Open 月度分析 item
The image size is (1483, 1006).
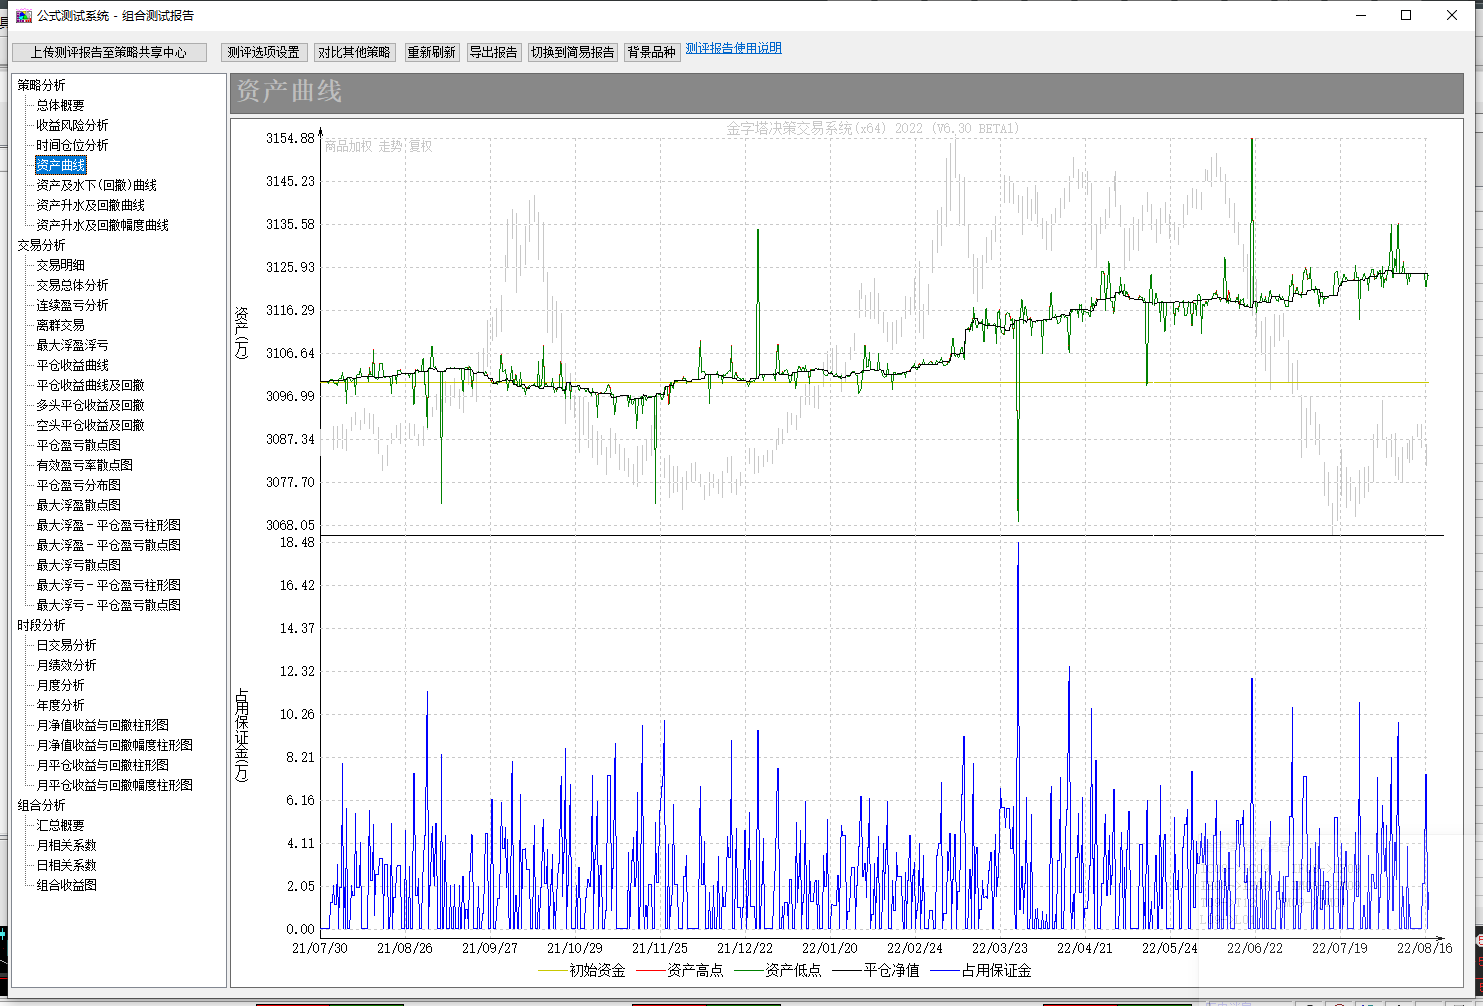pos(61,685)
